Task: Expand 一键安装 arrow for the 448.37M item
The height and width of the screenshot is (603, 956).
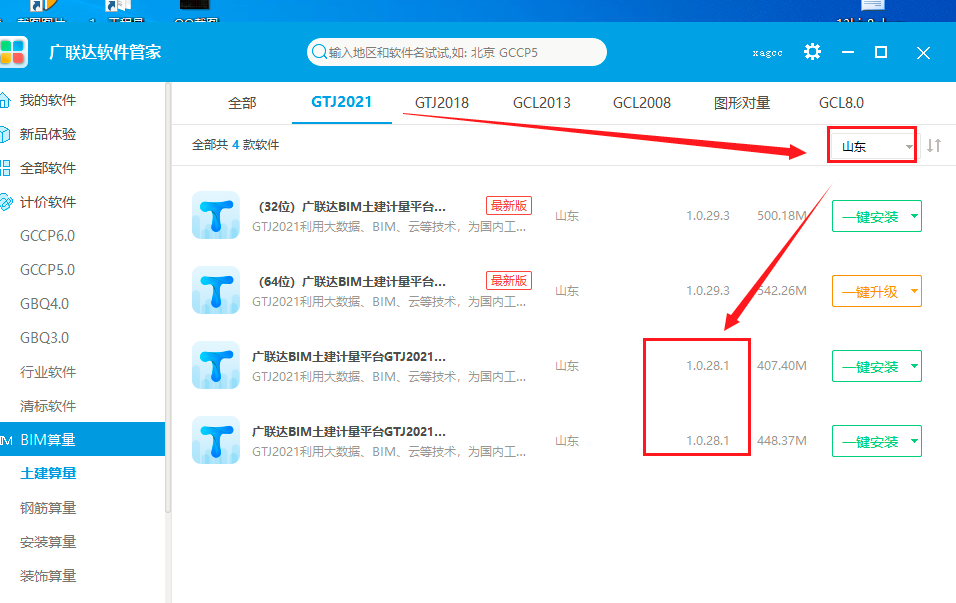Action: pyautogui.click(x=914, y=441)
